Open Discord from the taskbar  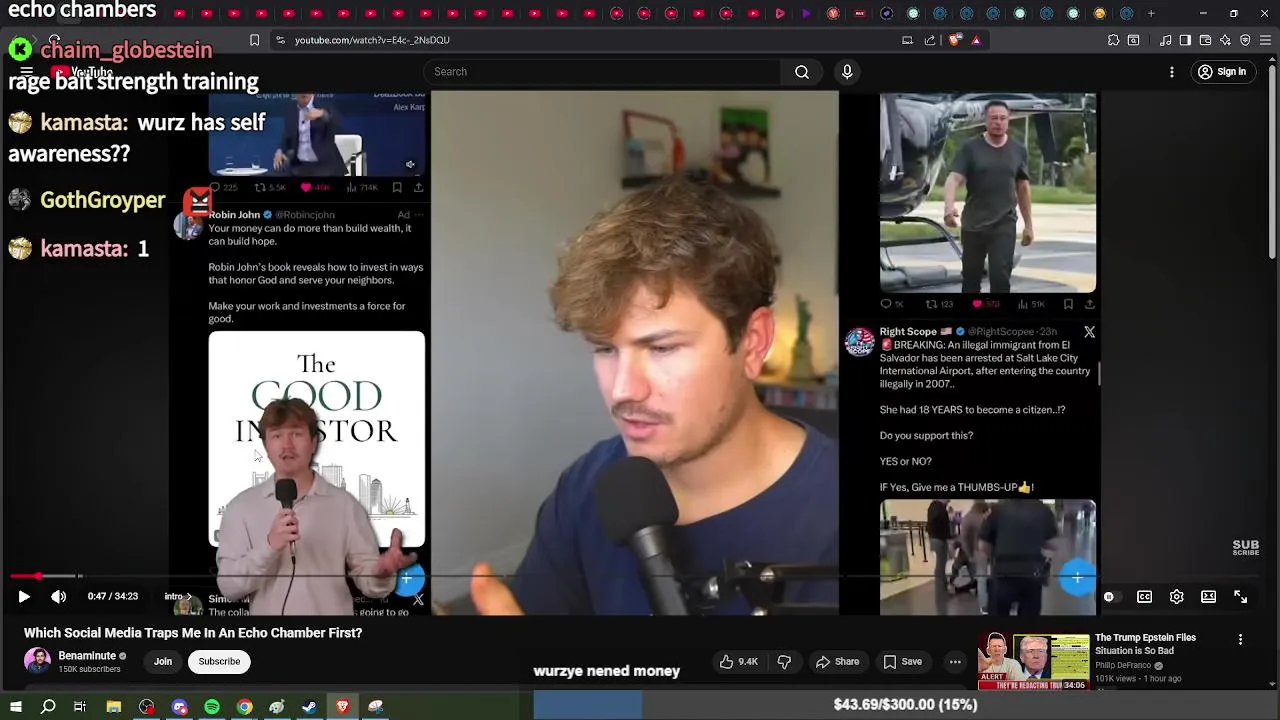180,707
